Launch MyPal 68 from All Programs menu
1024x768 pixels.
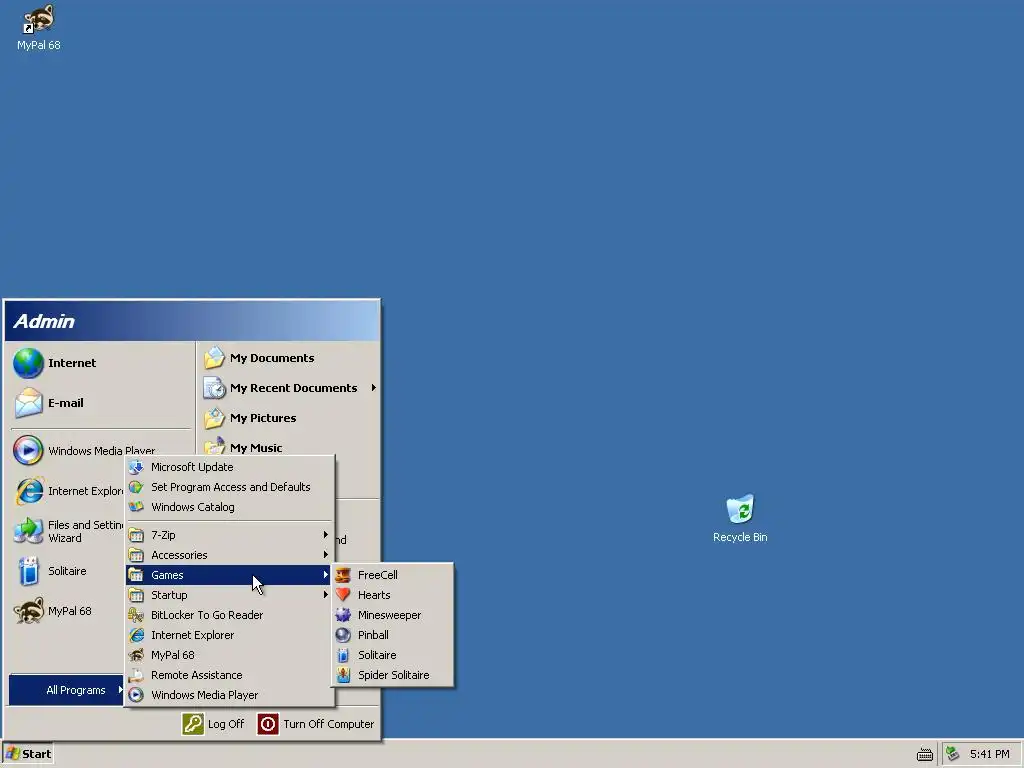click(229, 655)
